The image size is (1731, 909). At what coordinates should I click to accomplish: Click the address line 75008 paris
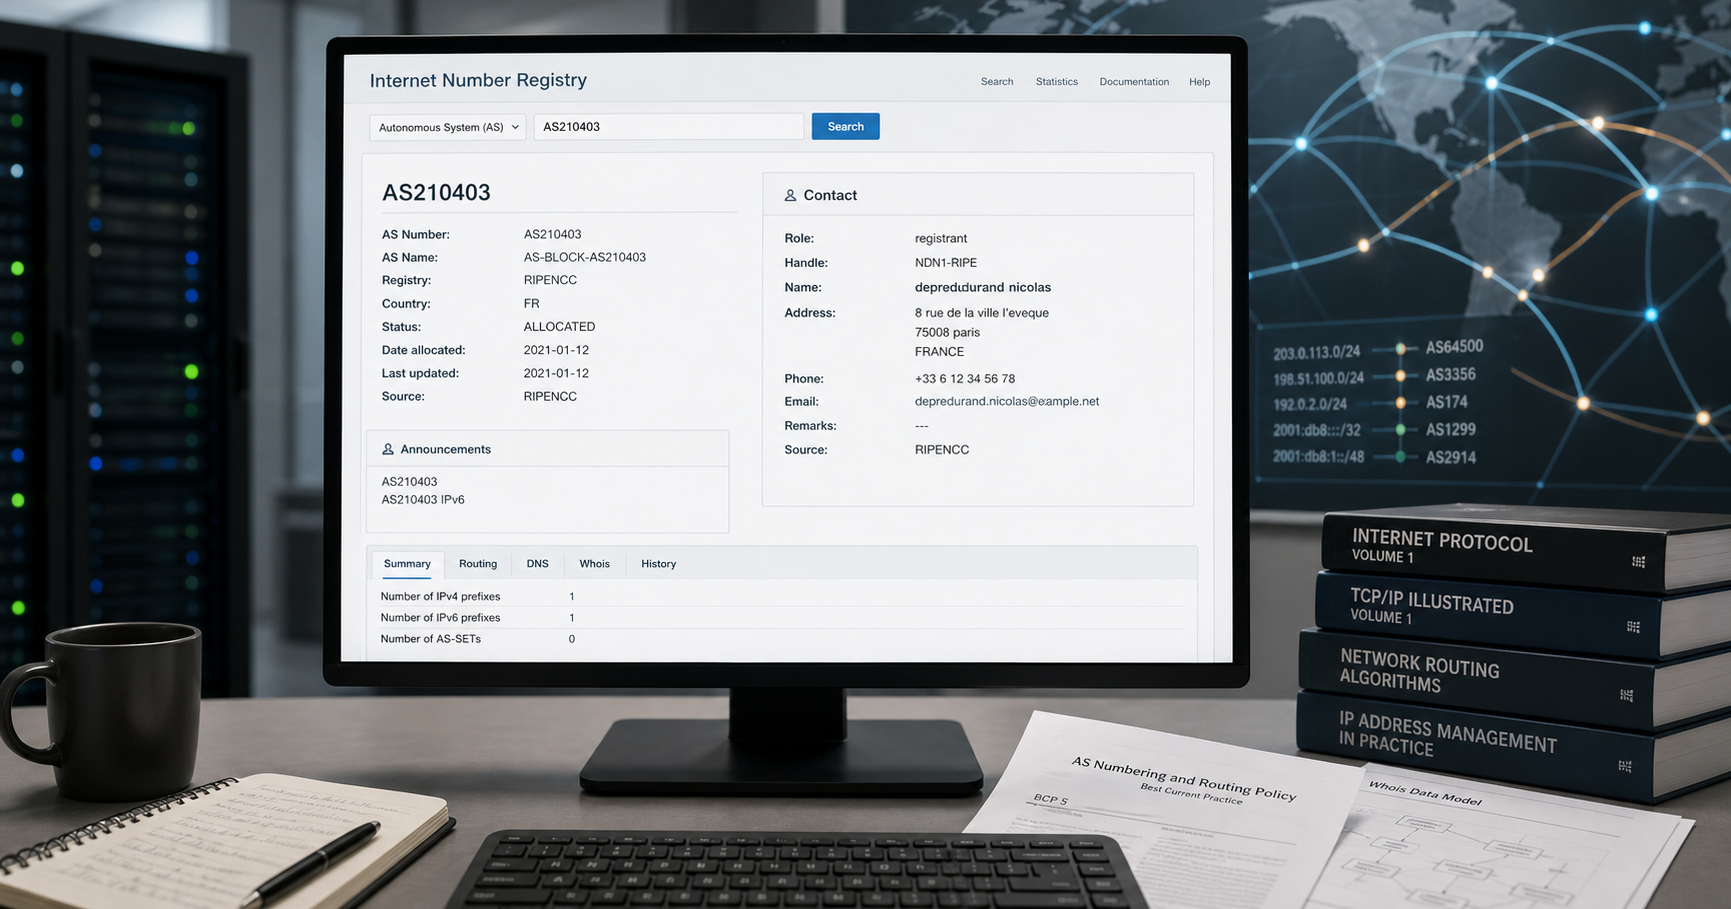[947, 332]
